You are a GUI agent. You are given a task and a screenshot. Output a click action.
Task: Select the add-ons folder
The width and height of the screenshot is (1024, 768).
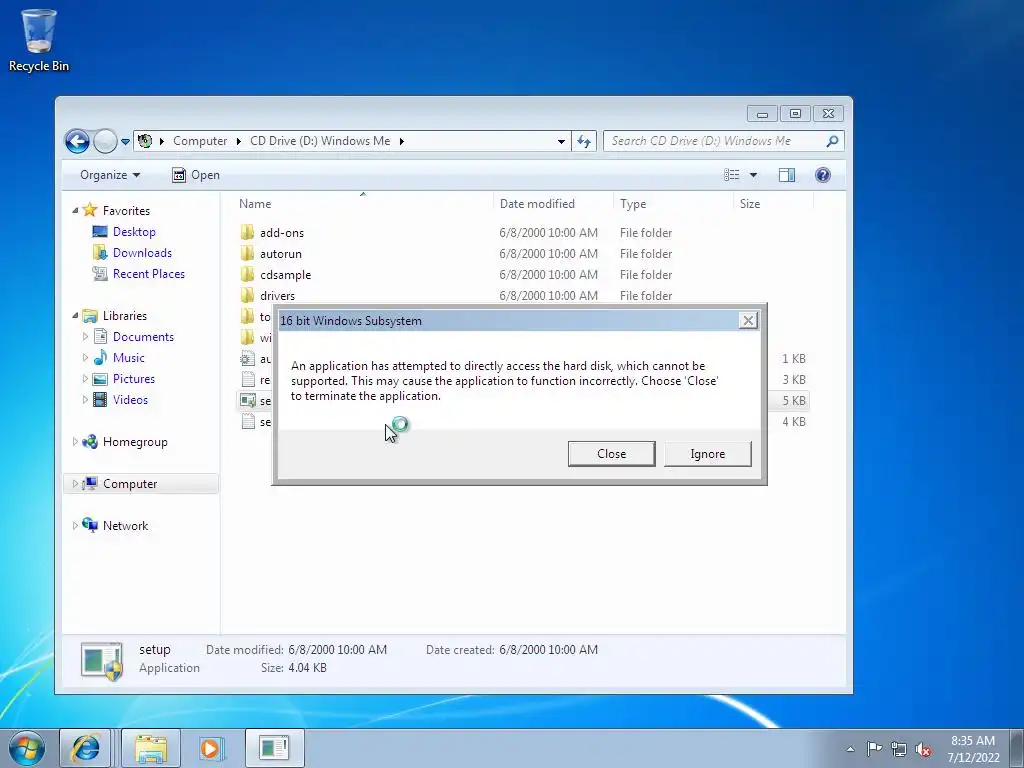(281, 233)
